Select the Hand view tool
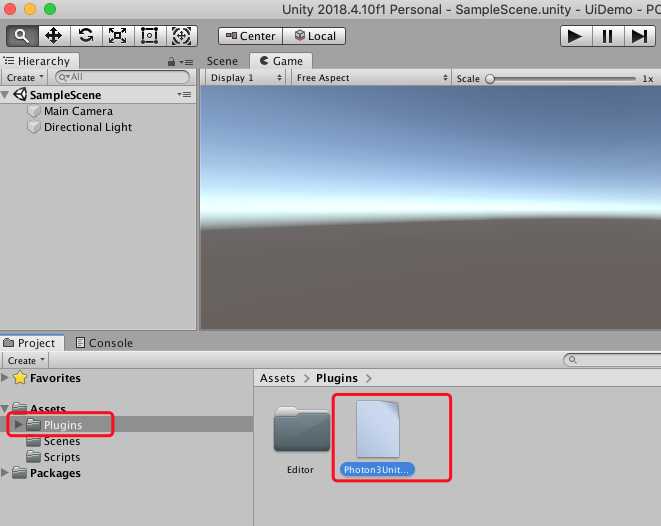The width and height of the screenshot is (661, 526). point(22,36)
